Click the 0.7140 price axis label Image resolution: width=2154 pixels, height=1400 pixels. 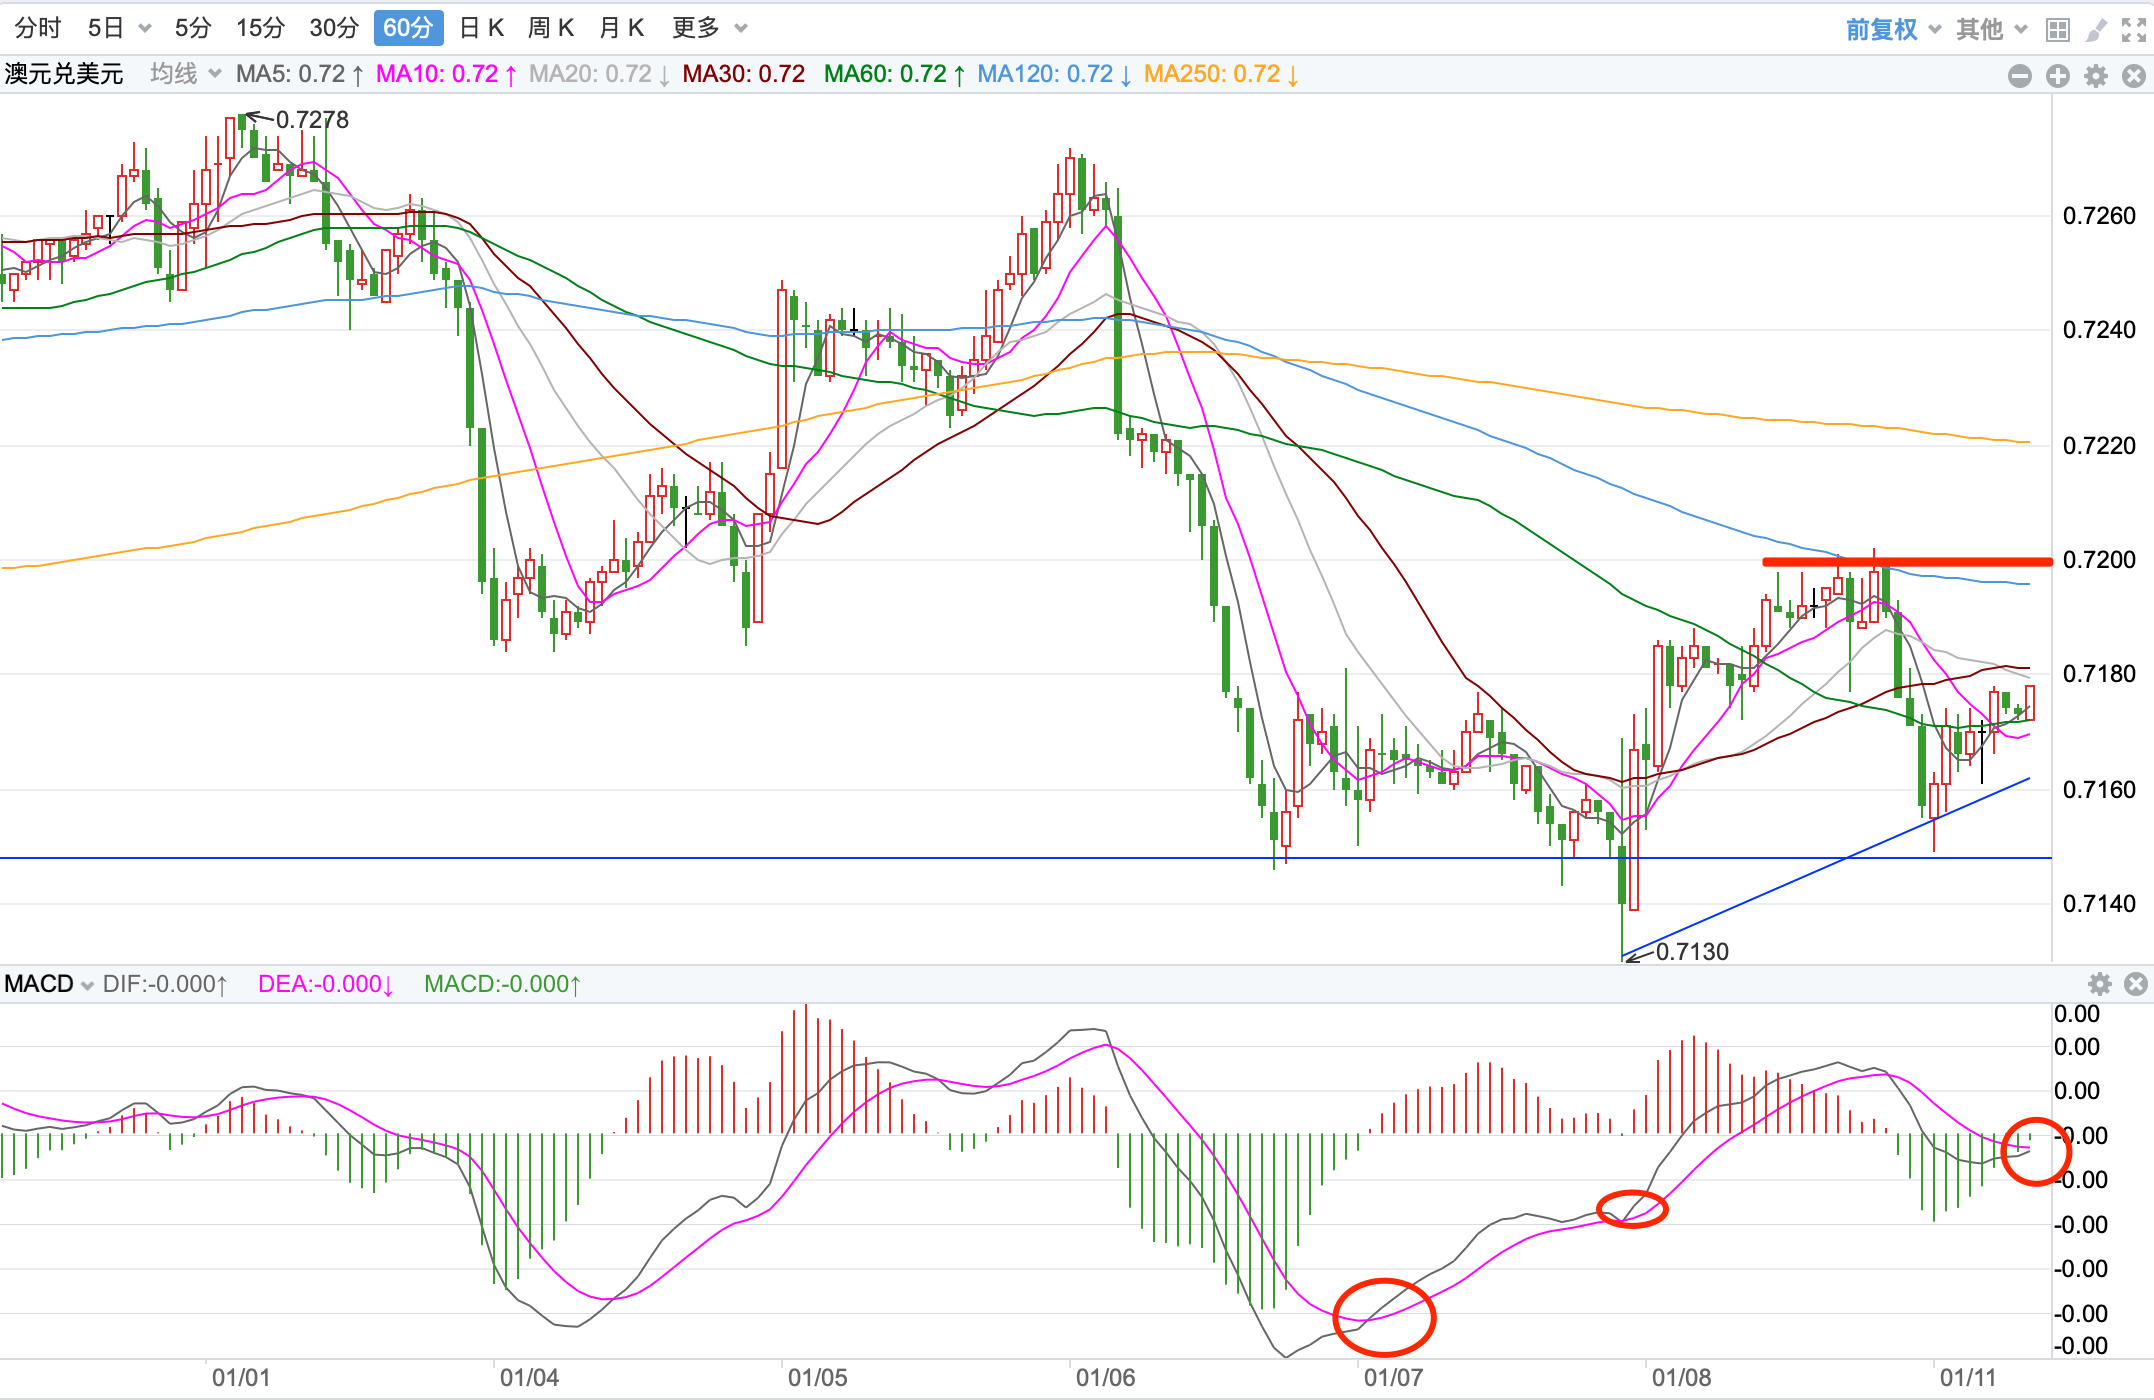[2099, 904]
